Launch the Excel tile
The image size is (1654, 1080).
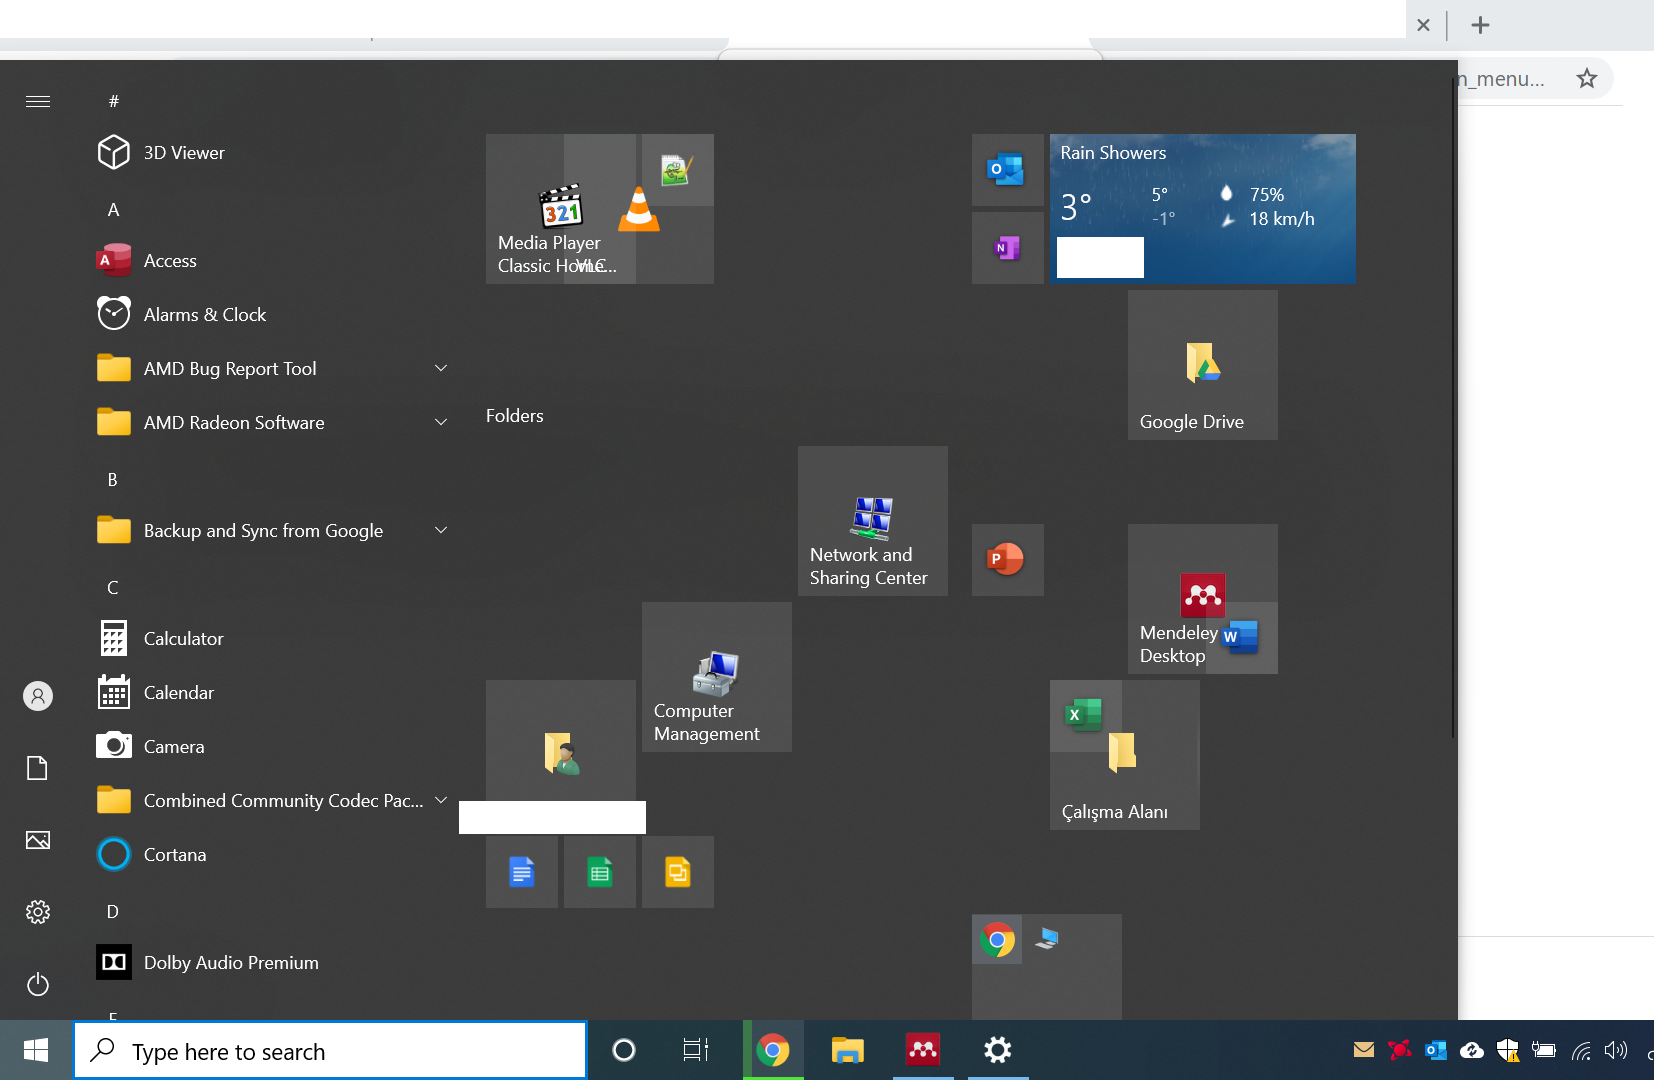coord(1085,715)
